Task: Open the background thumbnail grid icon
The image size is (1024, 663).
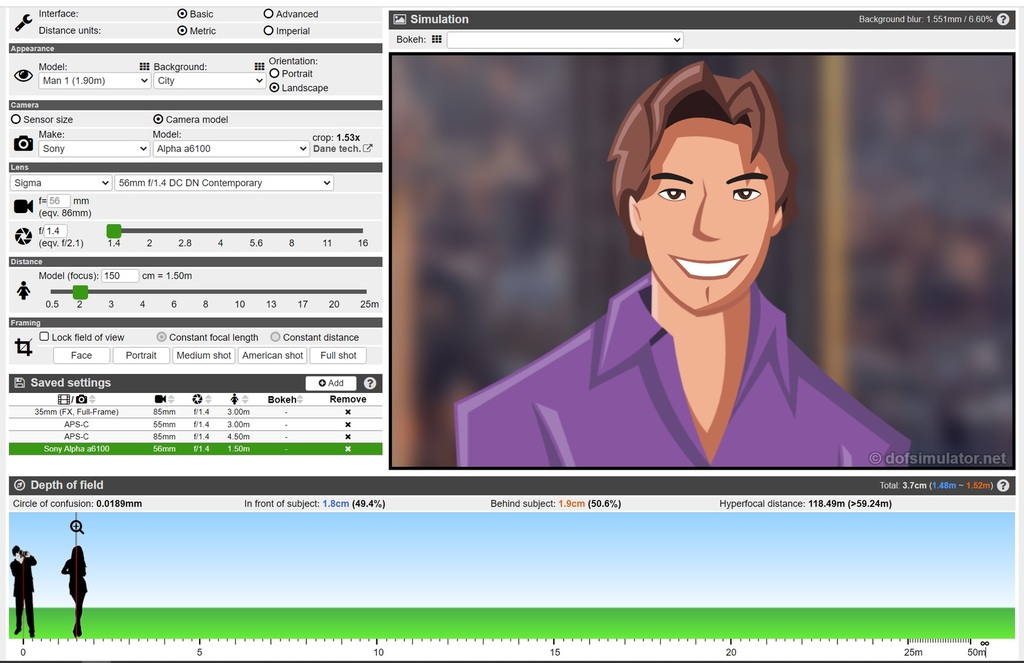Action: 260,66
